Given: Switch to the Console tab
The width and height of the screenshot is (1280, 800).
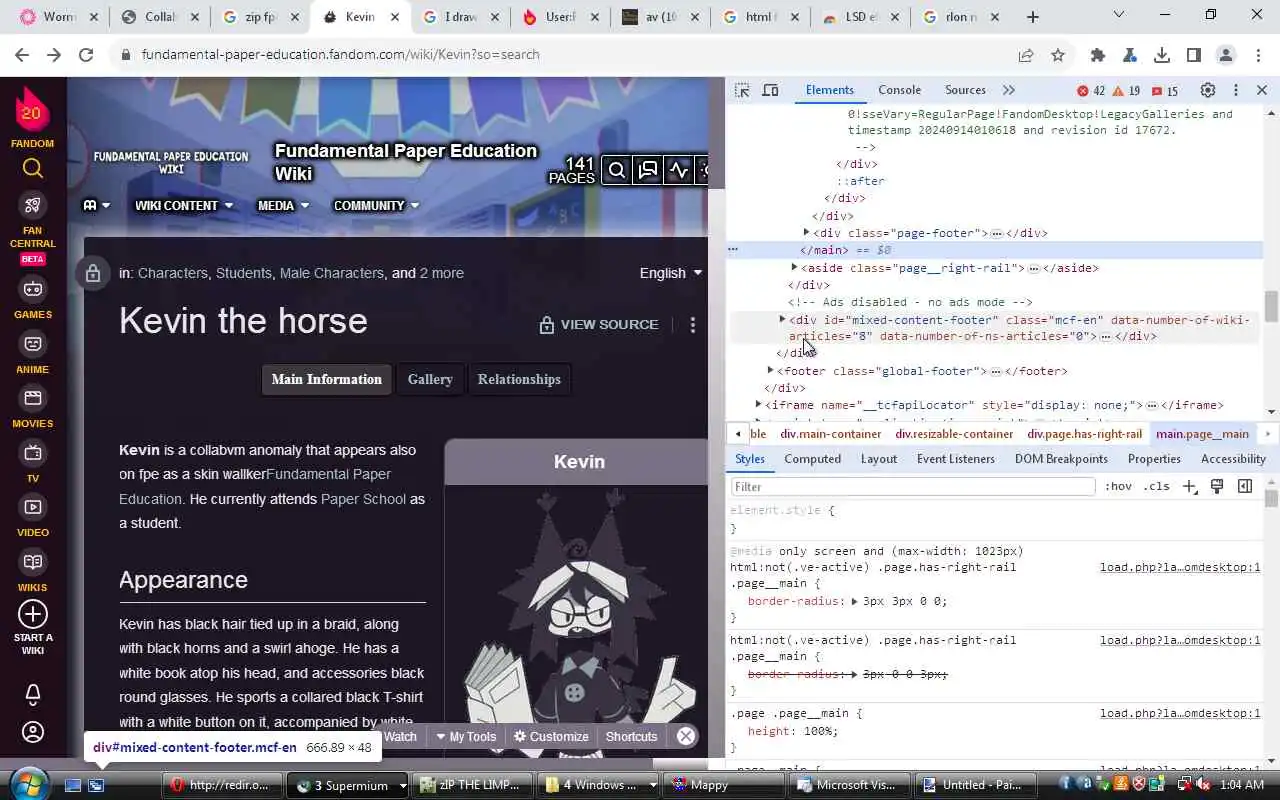Looking at the screenshot, I should (899, 90).
